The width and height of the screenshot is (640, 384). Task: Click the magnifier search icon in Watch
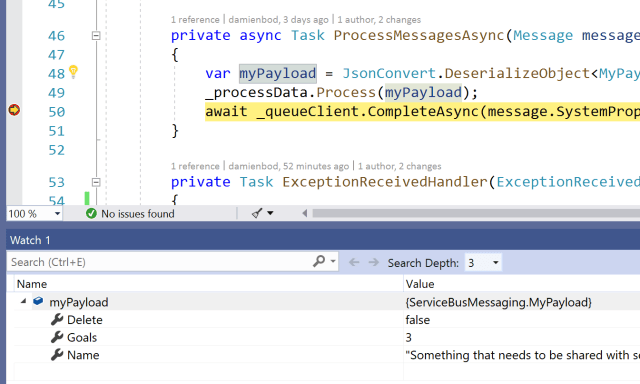coord(319,261)
